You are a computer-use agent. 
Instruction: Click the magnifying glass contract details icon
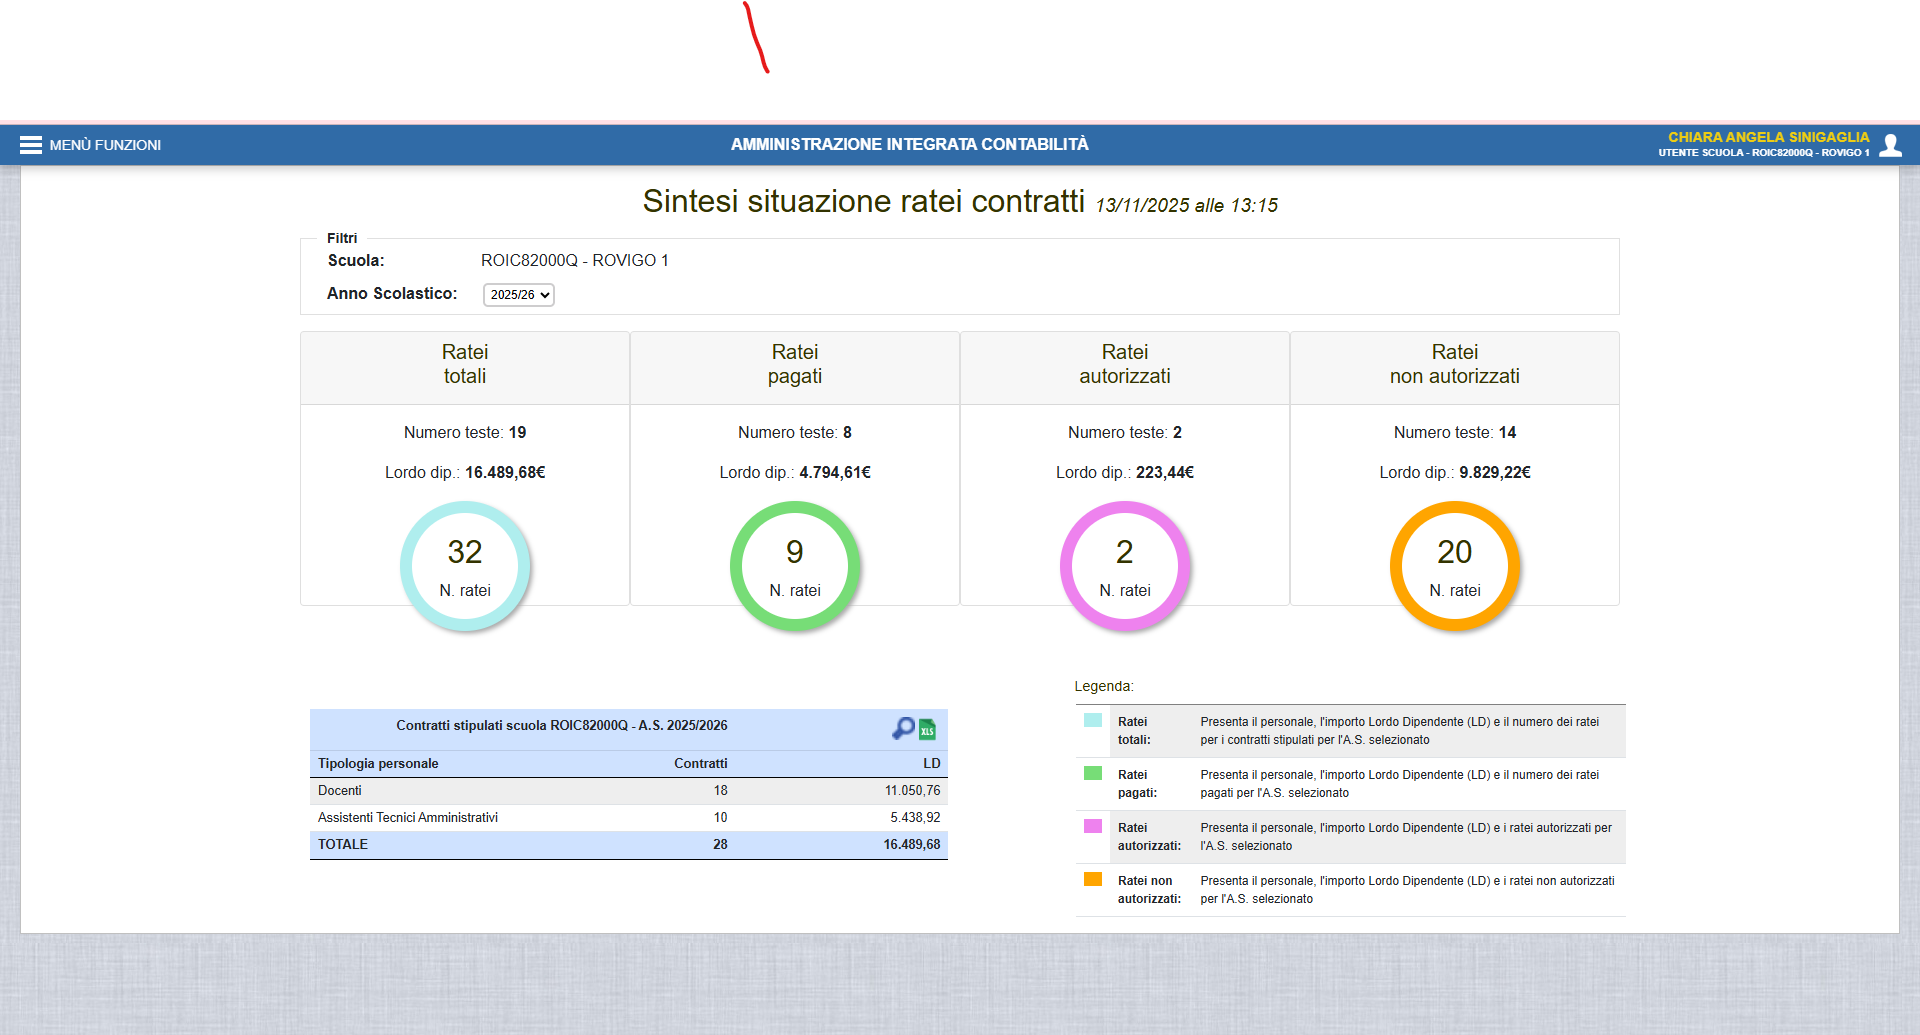[903, 728]
